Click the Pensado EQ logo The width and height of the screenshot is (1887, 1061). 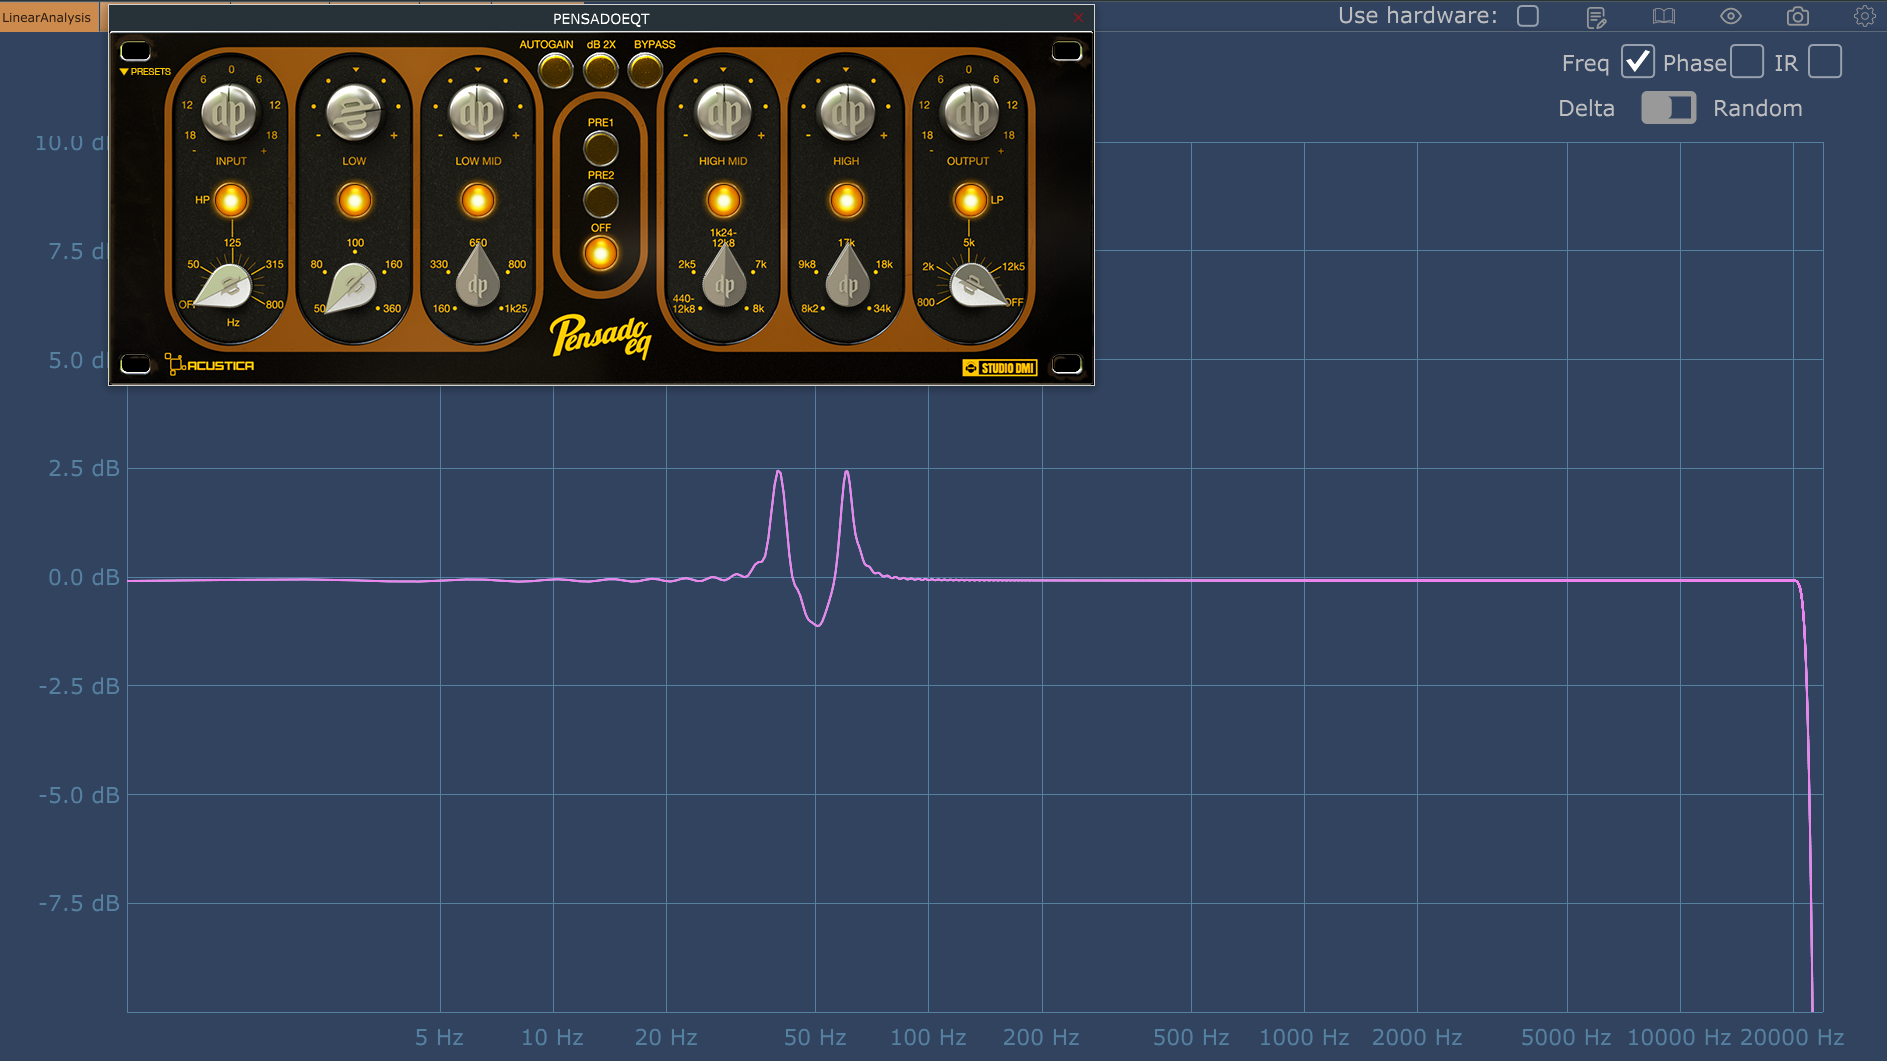601,337
